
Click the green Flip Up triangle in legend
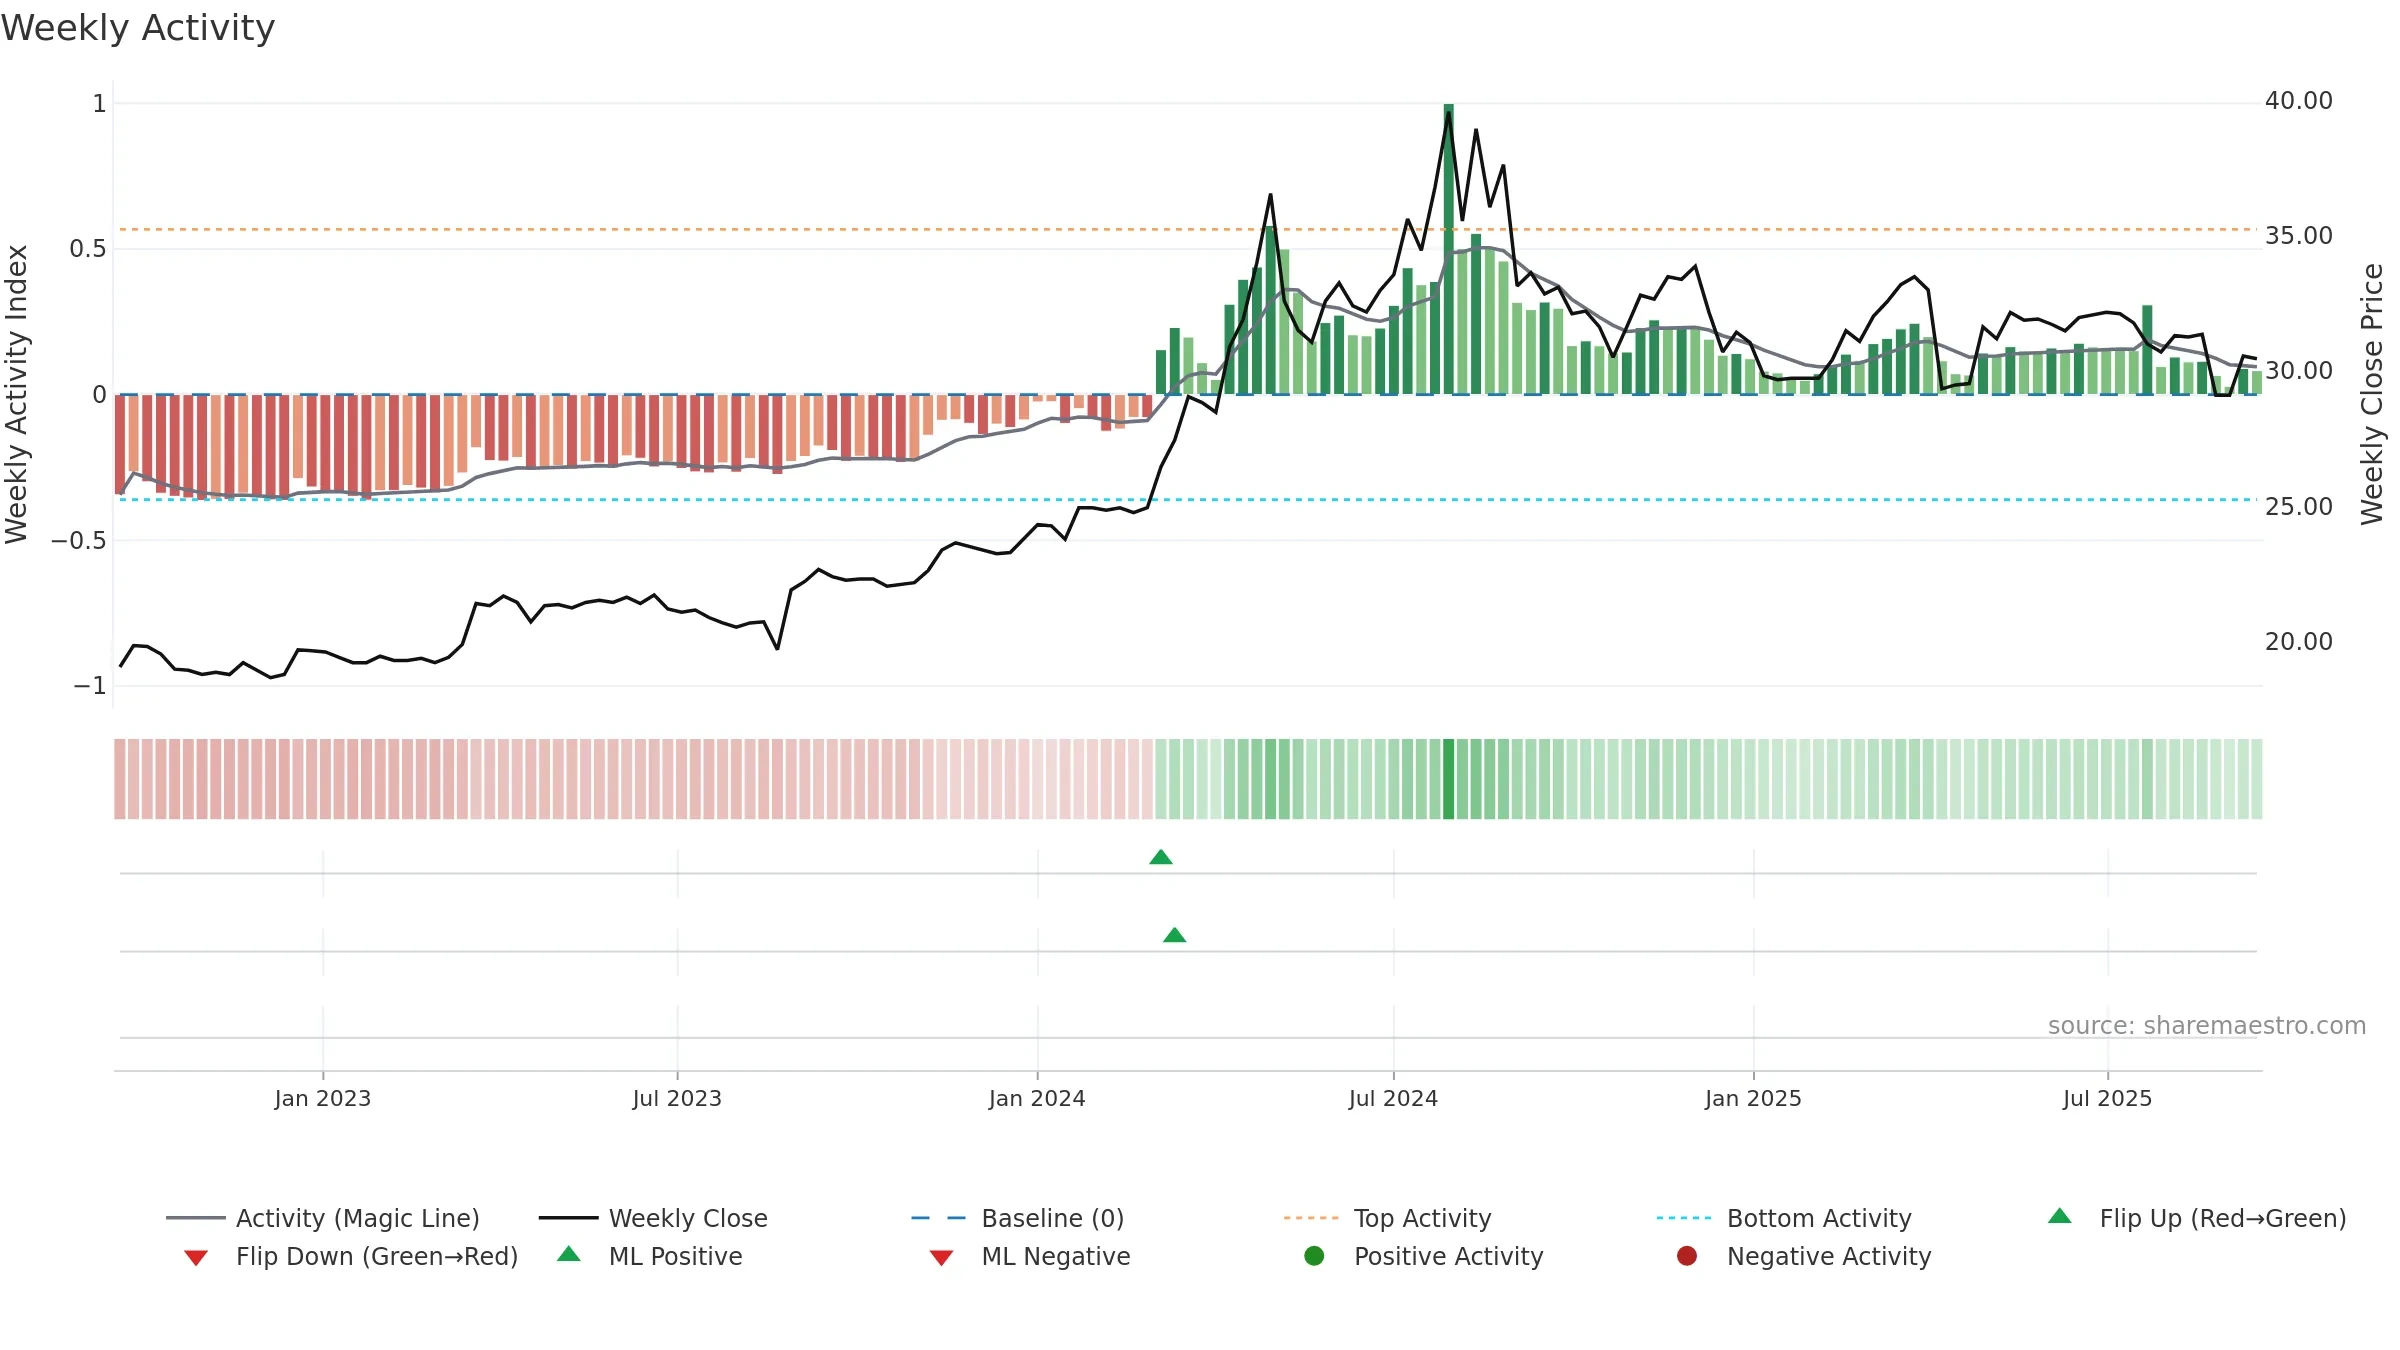click(x=2059, y=1216)
